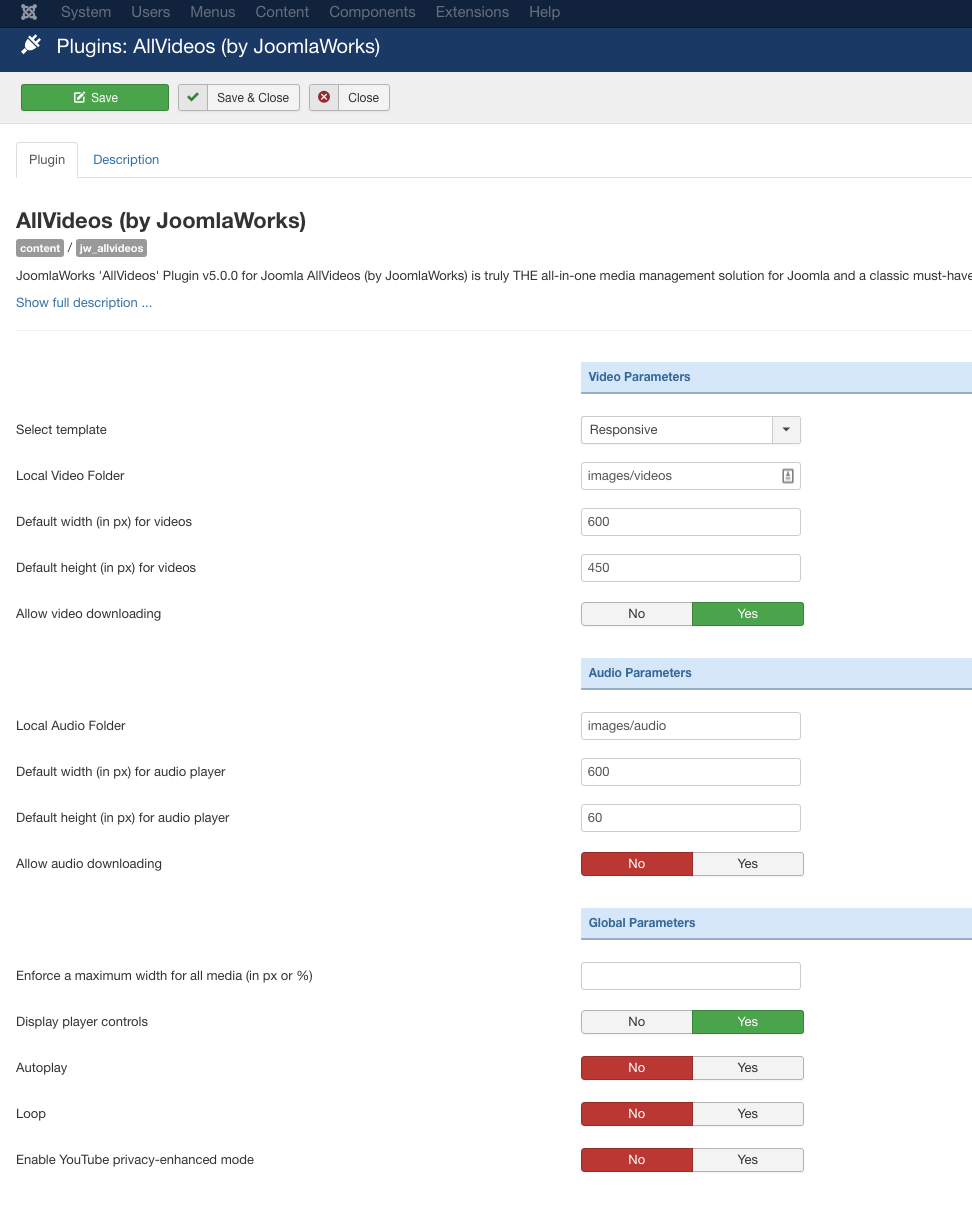
Task: Click the plug icon beside Plugins title
Action: coord(31,46)
